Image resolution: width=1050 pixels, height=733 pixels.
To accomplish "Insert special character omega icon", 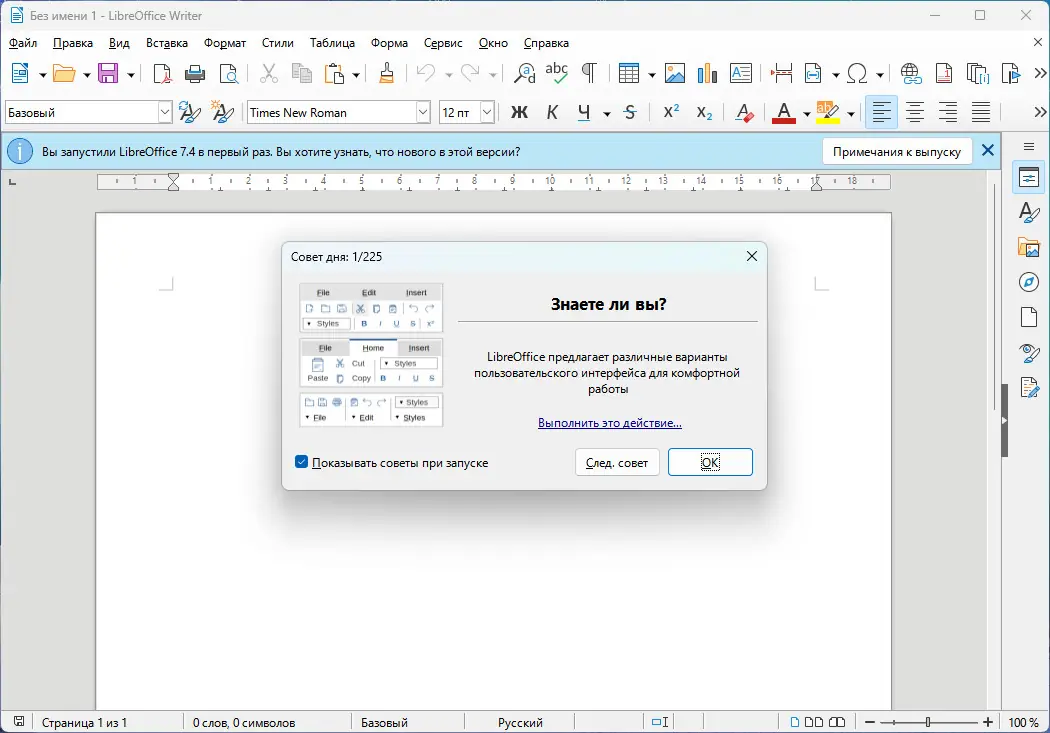I will [x=857, y=73].
